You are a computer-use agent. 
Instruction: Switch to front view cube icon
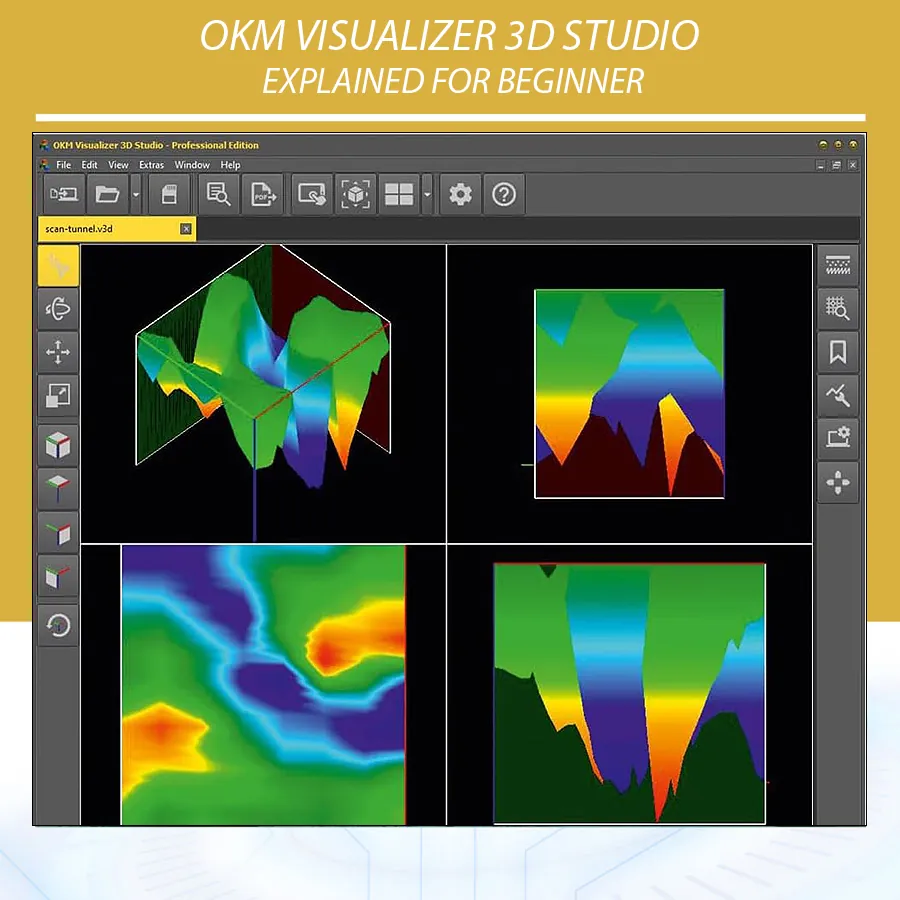pos(58,576)
